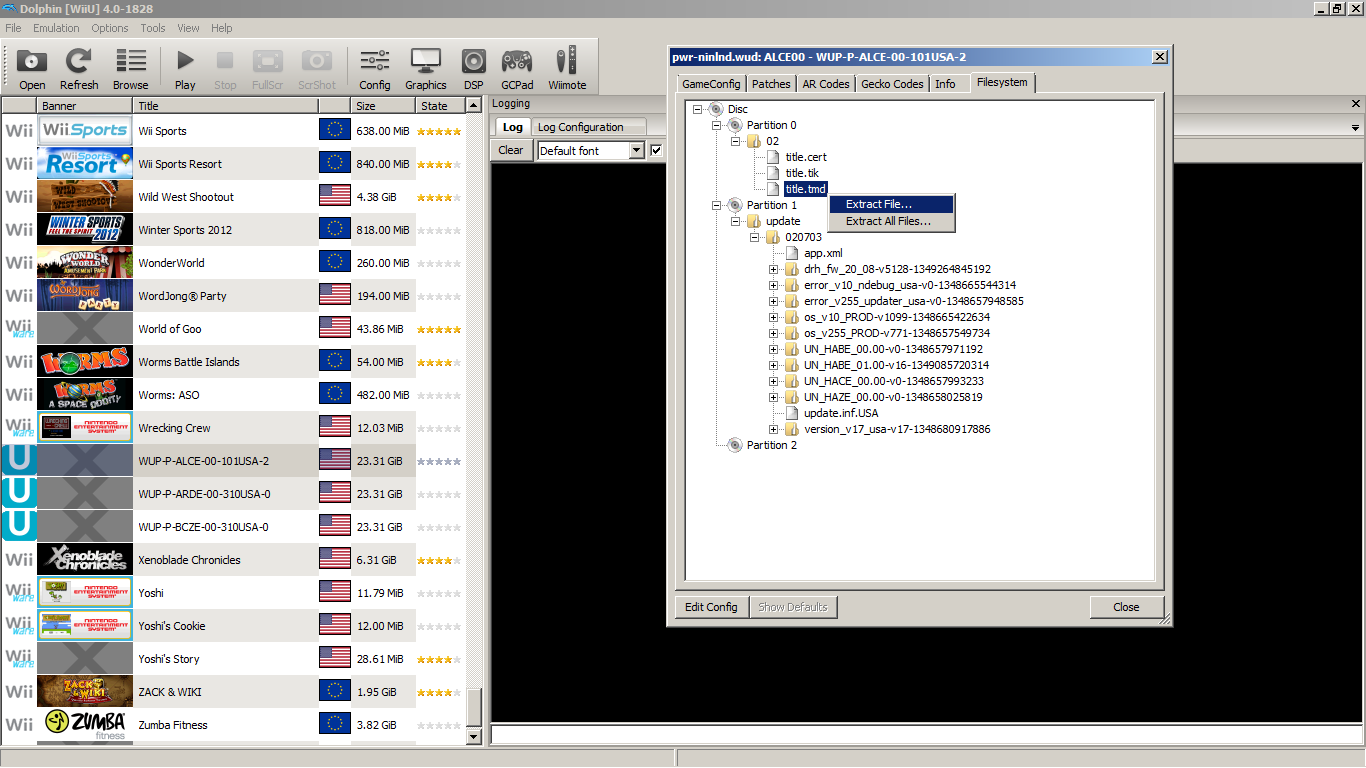Open the DSP audio settings icon
The image size is (1366, 768).
tap(473, 68)
